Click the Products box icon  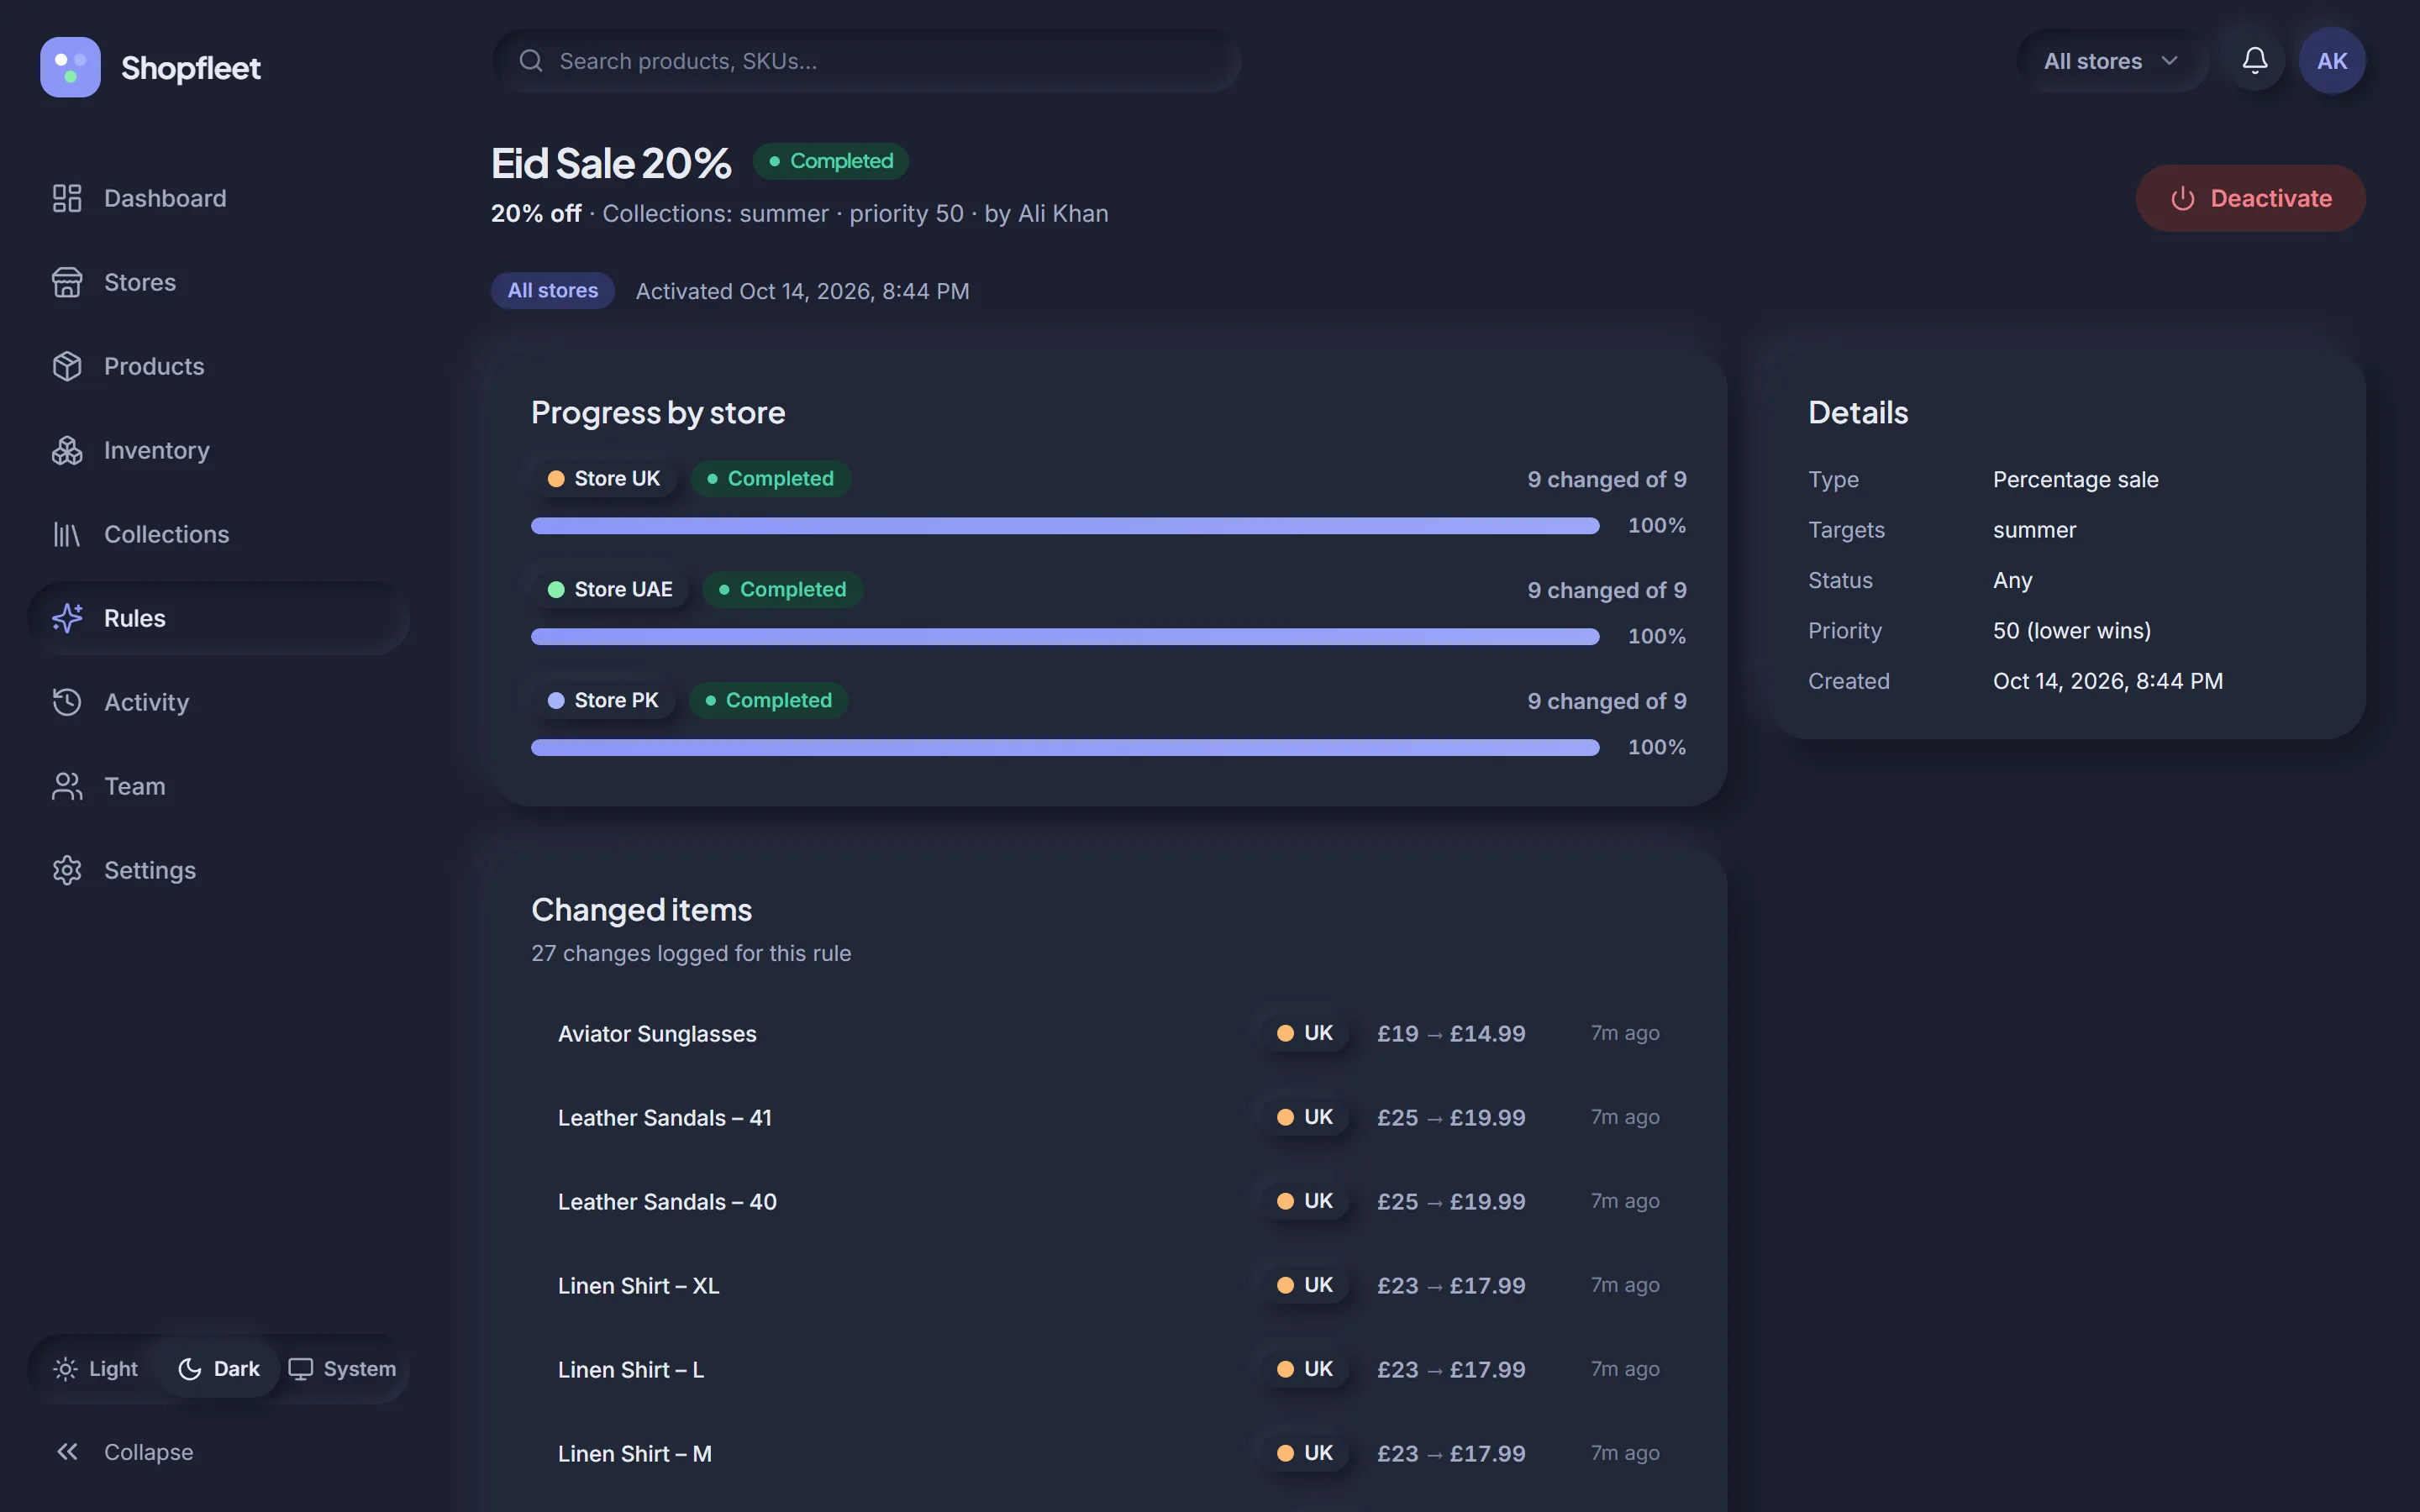[x=67, y=366]
